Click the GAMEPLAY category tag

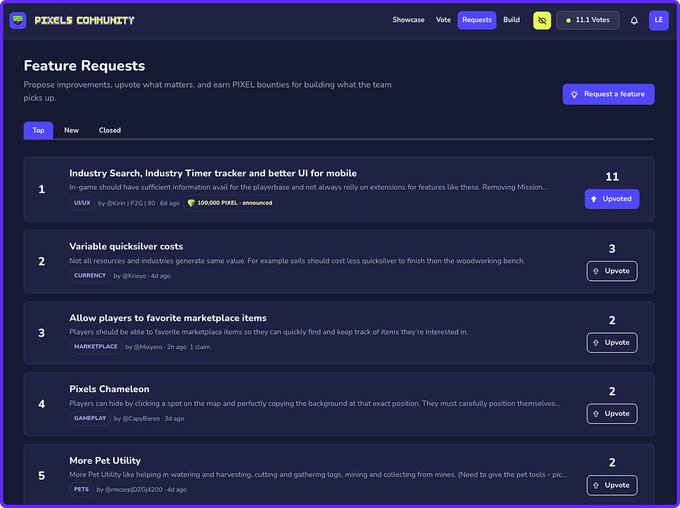(x=90, y=418)
